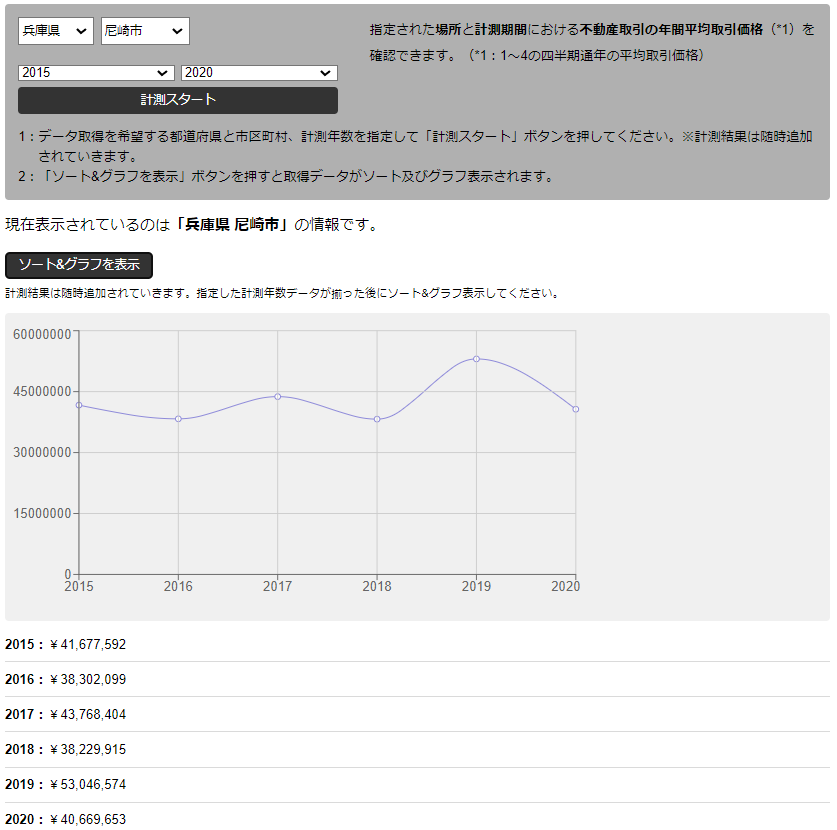
Task: Click the 2015 data point on the chart
Action: 79,405
